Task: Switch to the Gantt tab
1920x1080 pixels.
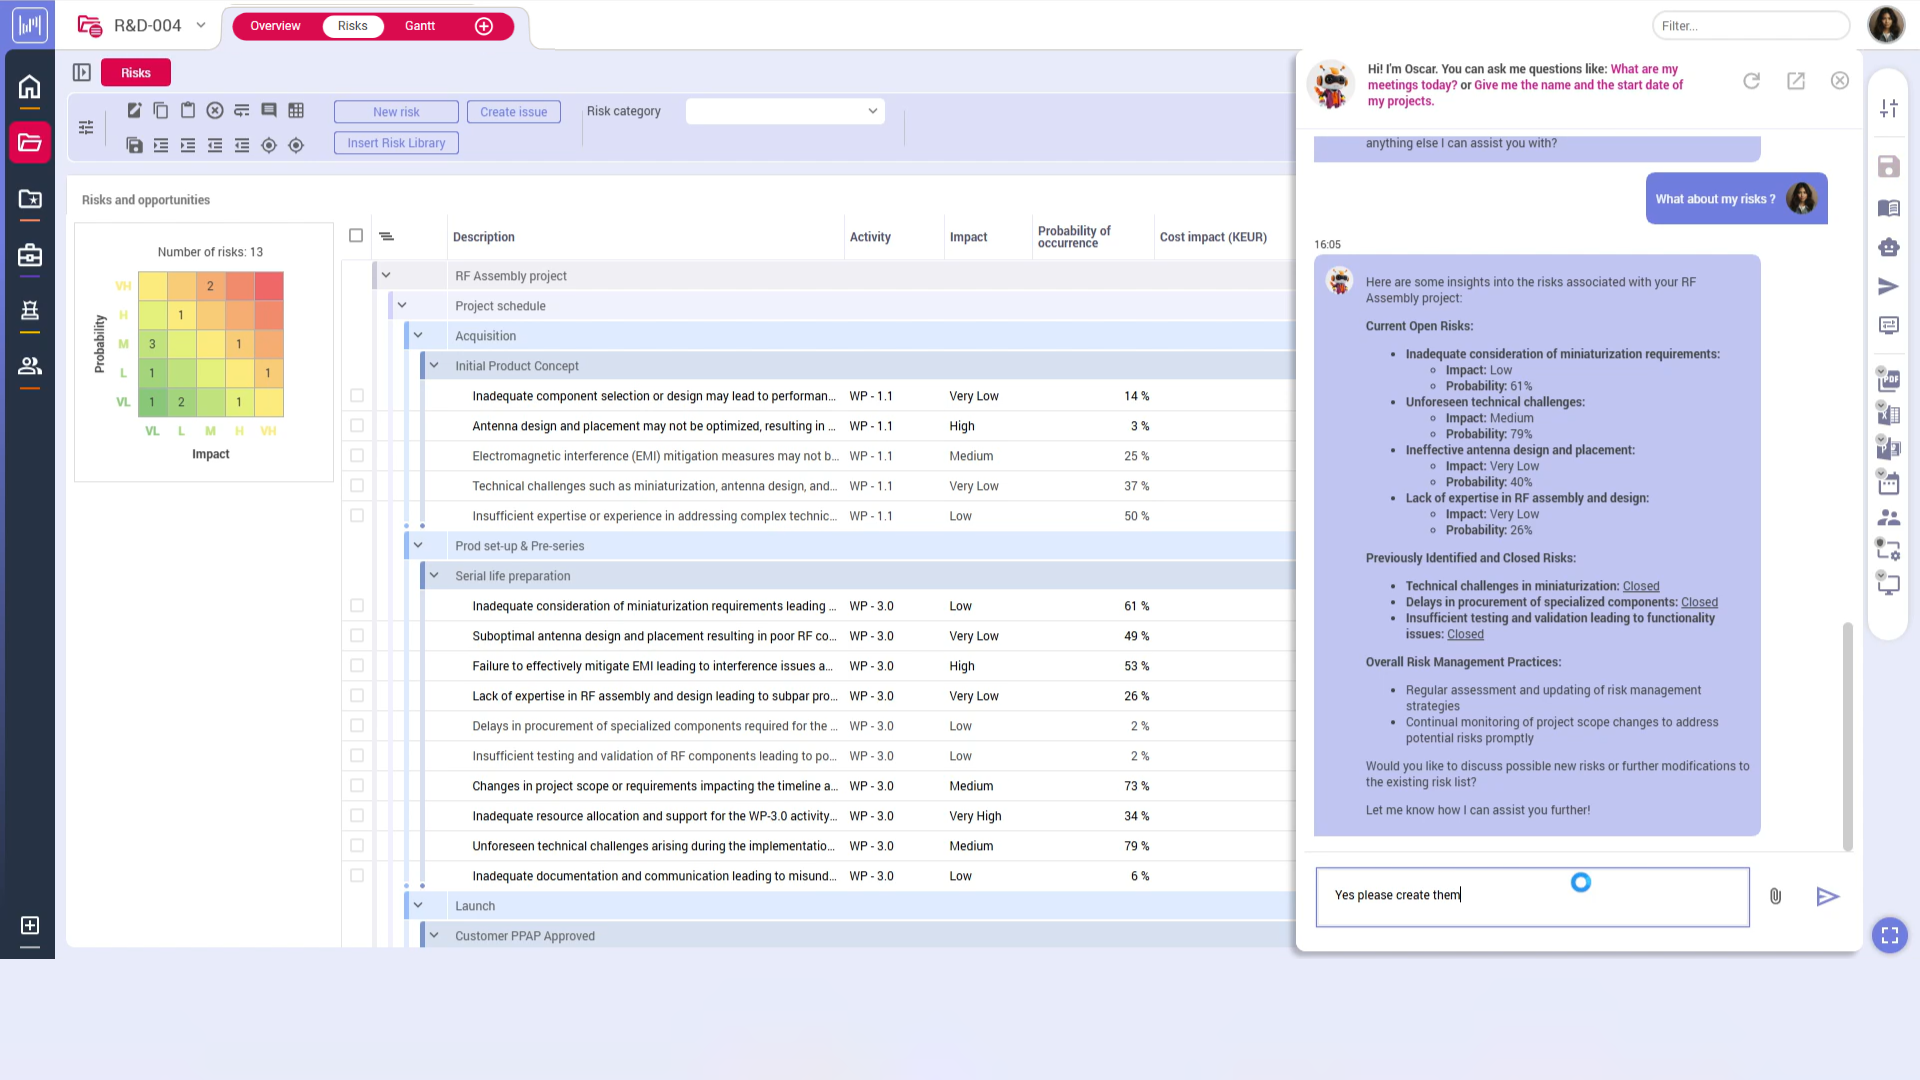Action: (419, 26)
